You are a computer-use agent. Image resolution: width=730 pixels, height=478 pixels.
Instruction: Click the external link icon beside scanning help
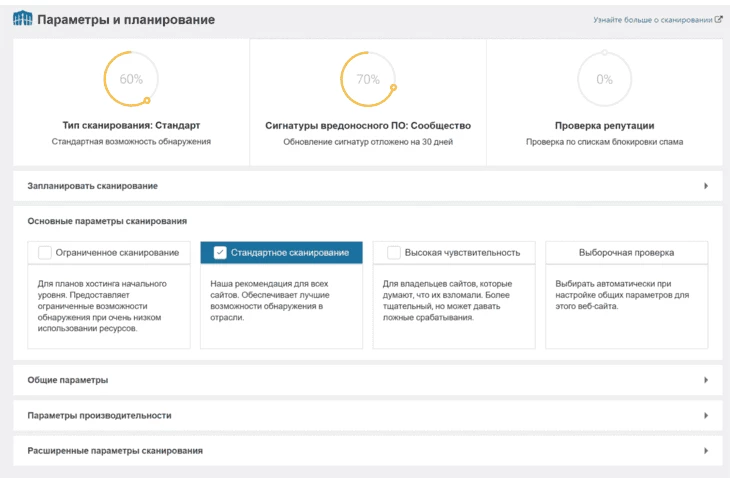pyautogui.click(x=719, y=20)
